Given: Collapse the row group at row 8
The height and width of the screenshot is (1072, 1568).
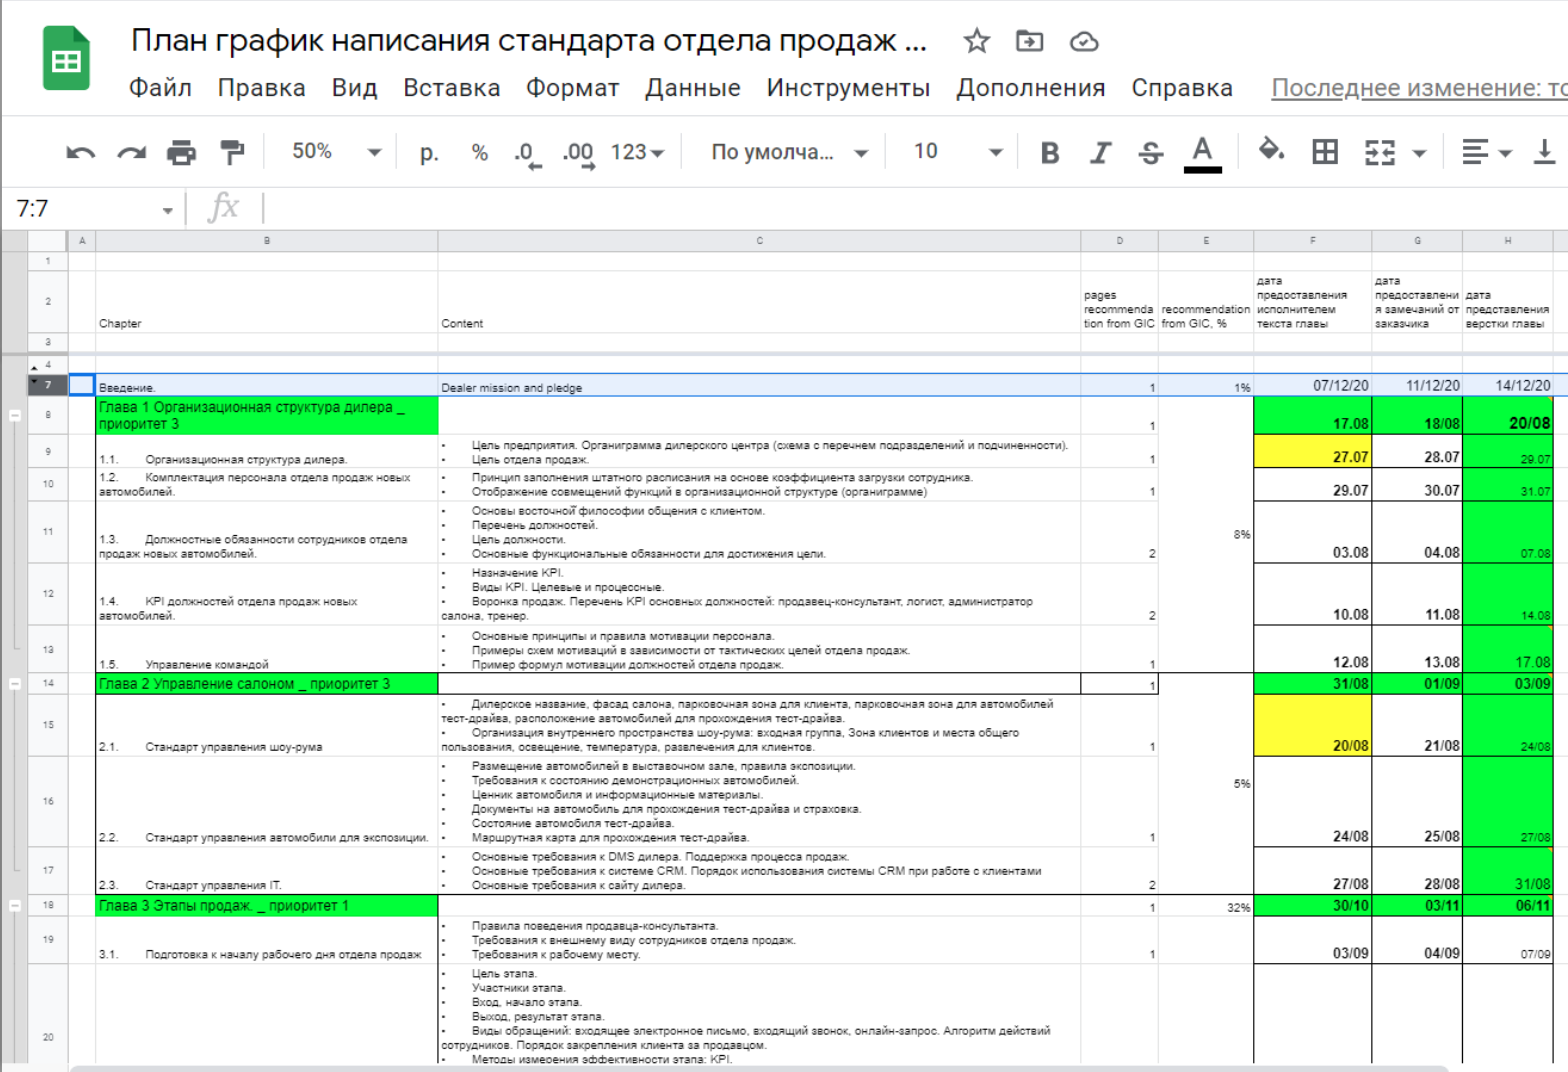Looking at the screenshot, I should 15,415.
